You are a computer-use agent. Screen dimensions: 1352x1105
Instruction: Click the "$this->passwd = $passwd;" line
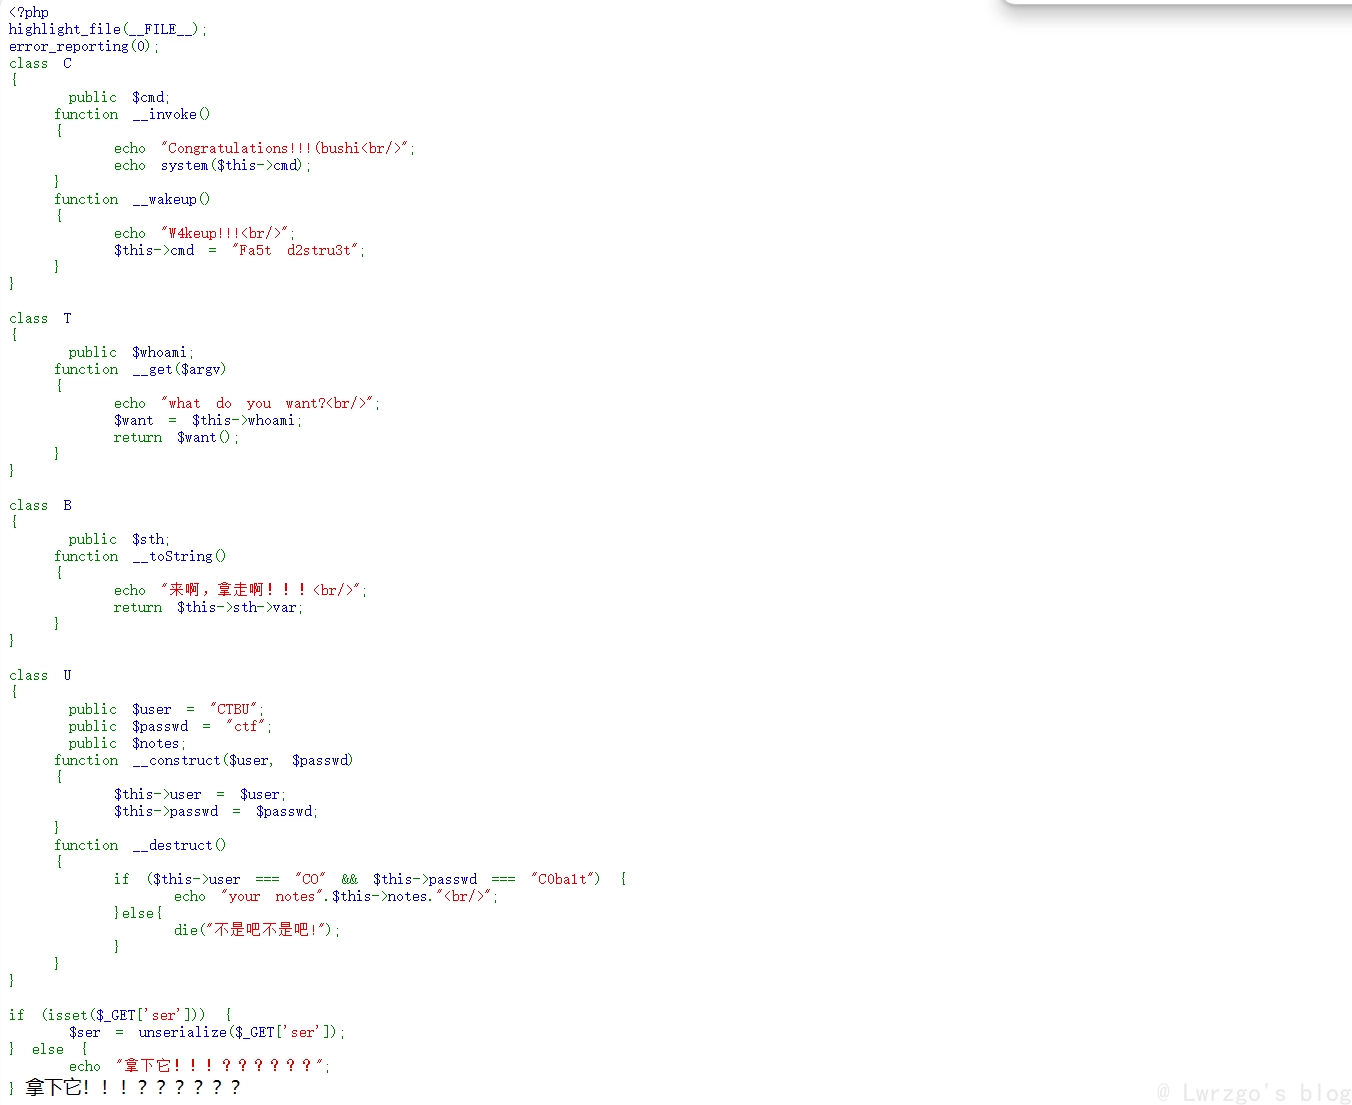pos(216,811)
